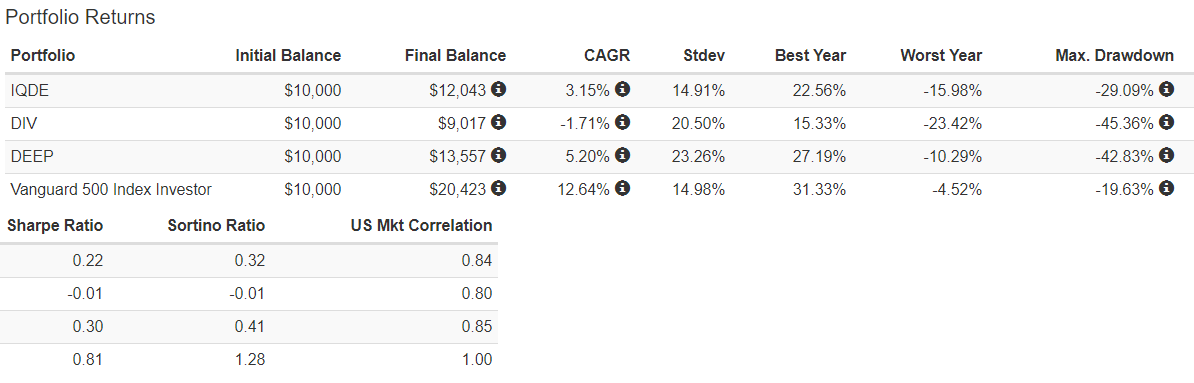The image size is (1194, 383).
Task: Click the Max. Drawdown column header
Action: coord(1114,56)
